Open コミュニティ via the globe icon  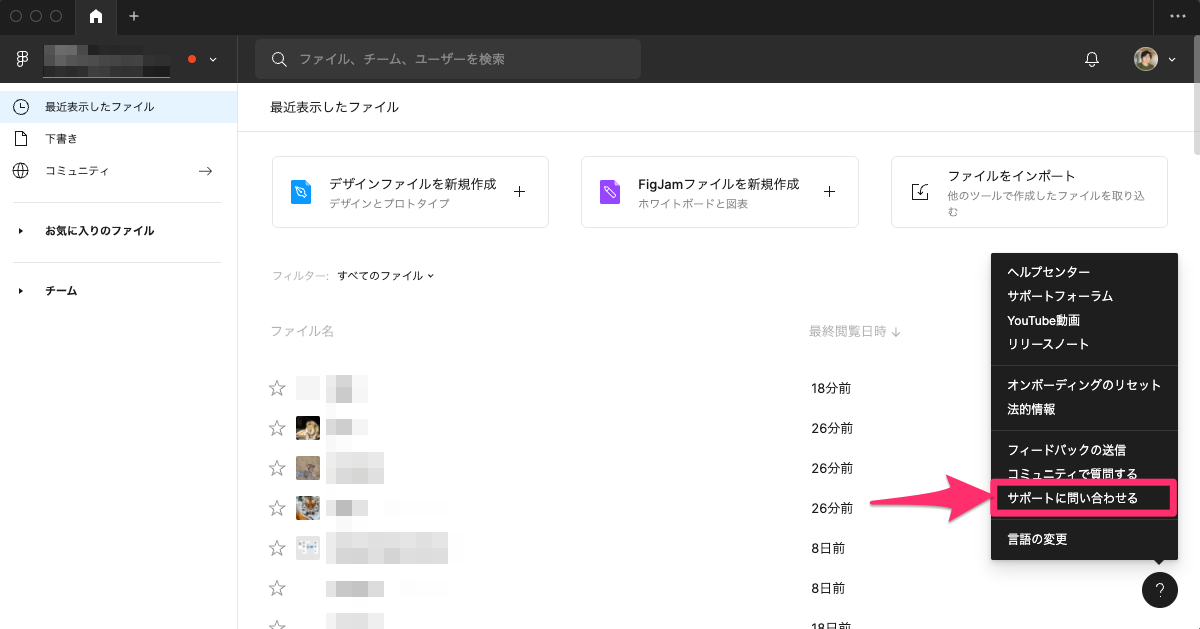[x=21, y=170]
